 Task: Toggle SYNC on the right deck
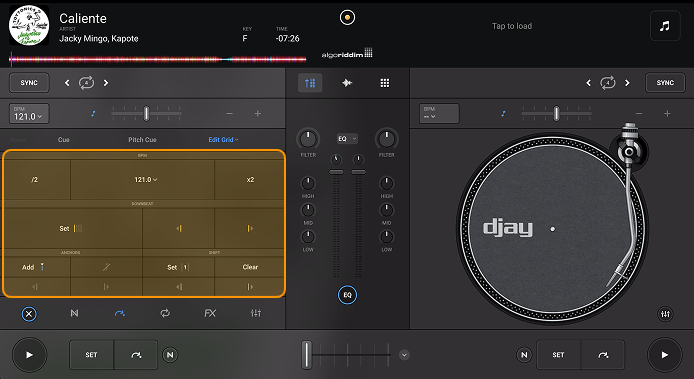pos(665,83)
